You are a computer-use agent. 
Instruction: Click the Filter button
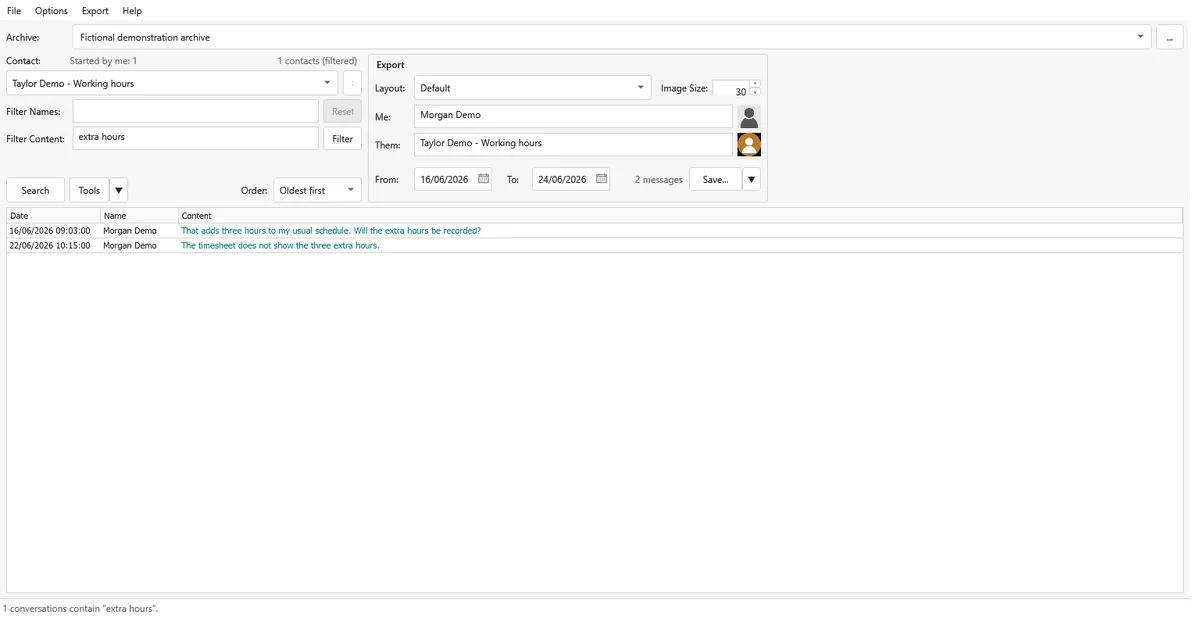click(342, 139)
